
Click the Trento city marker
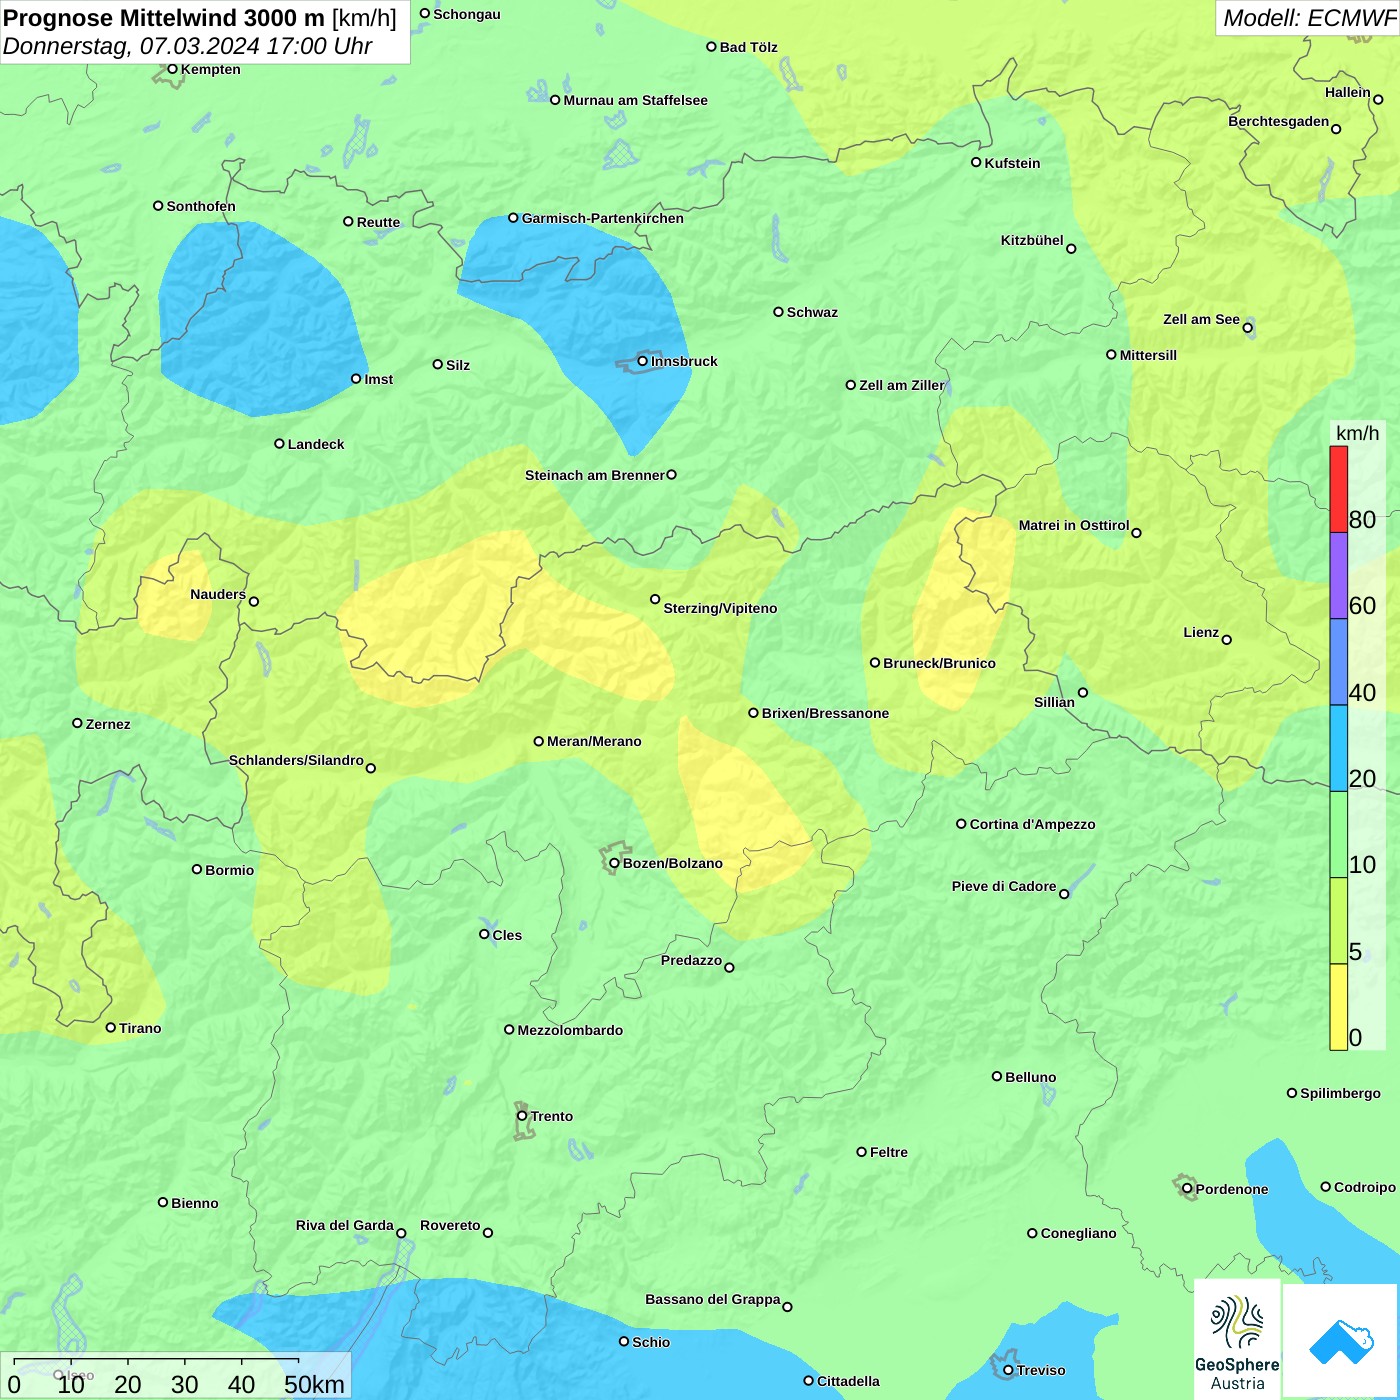pos(522,1116)
